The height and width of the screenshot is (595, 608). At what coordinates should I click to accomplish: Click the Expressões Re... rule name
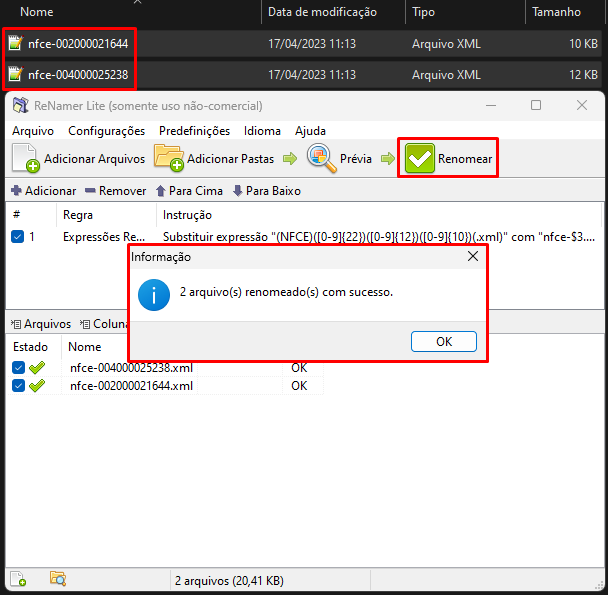(104, 237)
